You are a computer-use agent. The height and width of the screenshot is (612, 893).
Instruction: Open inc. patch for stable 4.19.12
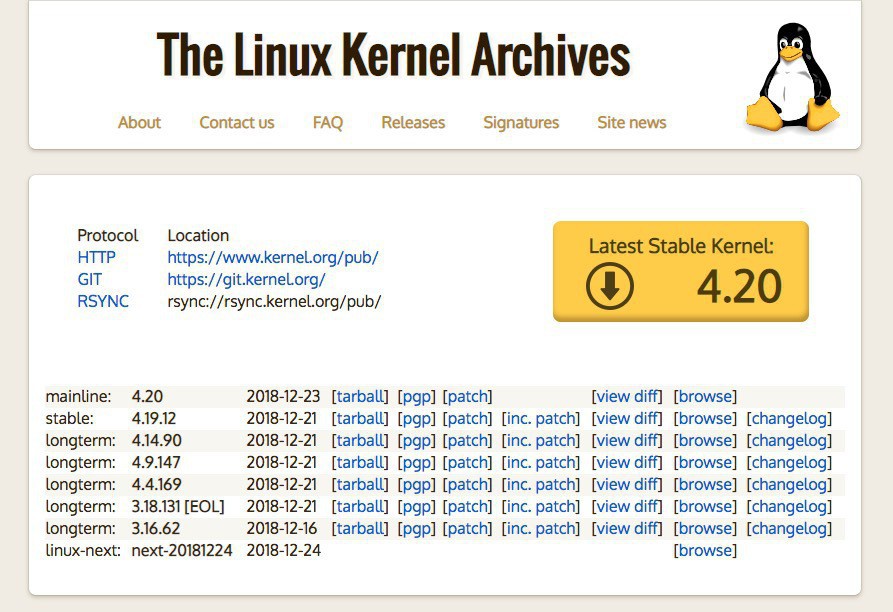click(540, 418)
